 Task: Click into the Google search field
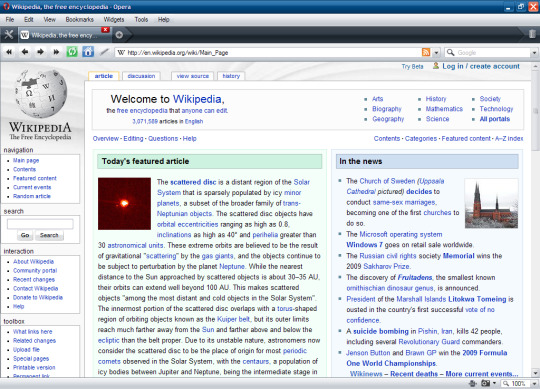point(494,53)
